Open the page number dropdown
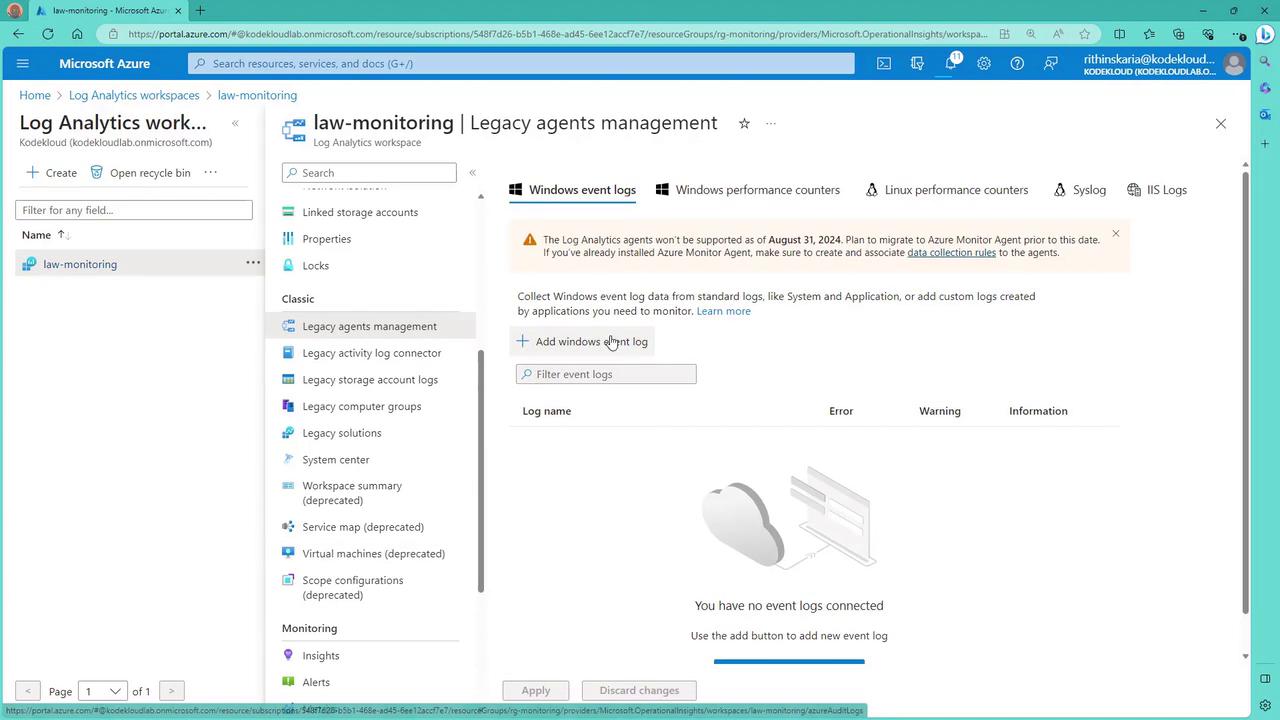This screenshot has height=720, width=1280. 103,691
